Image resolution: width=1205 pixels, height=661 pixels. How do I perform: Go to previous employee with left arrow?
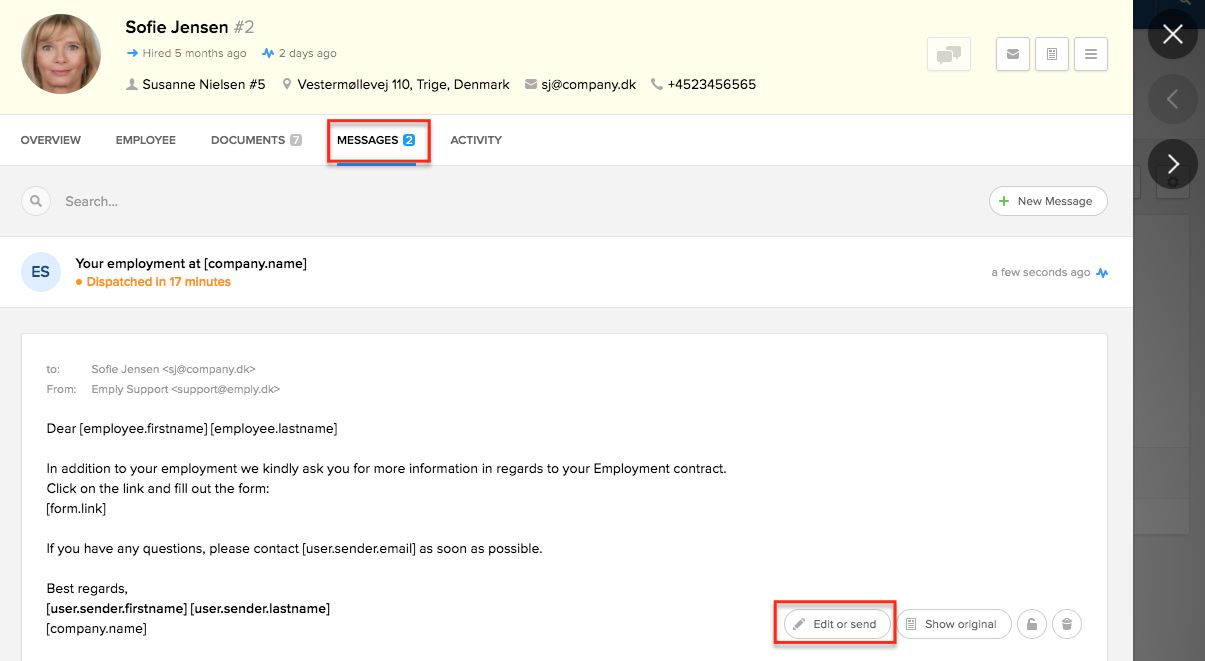point(1173,99)
